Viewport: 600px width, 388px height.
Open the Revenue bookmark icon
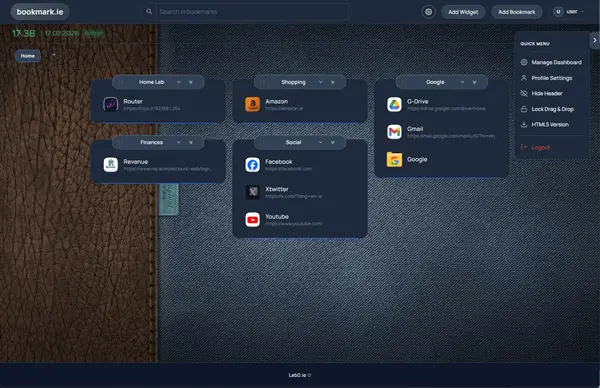(x=111, y=165)
